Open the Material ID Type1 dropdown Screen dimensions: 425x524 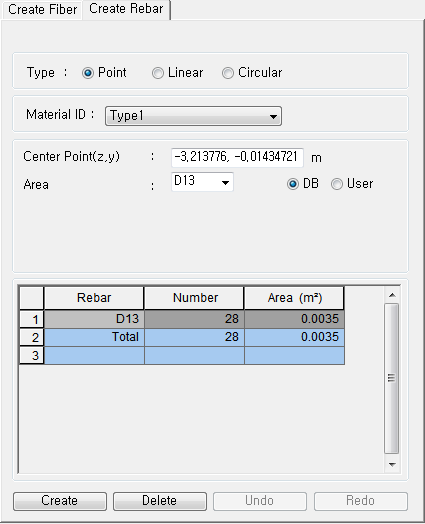[193, 116]
